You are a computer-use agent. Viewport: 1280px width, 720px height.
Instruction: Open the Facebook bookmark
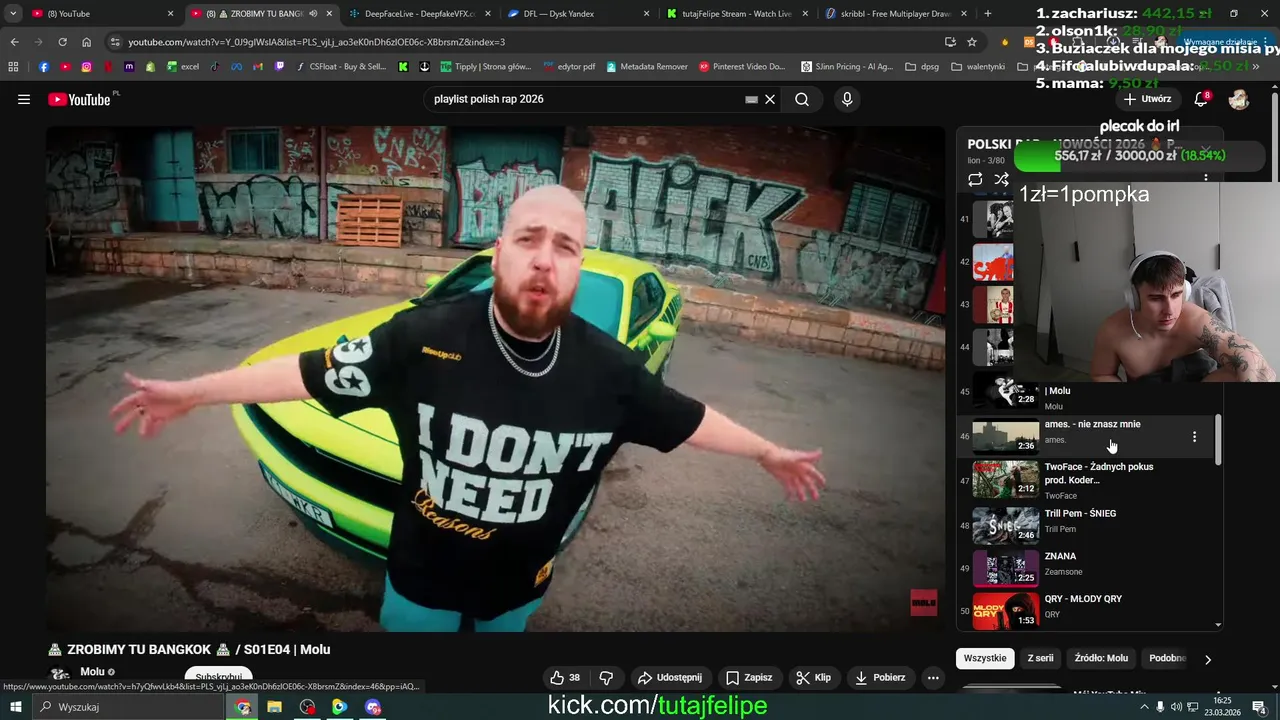(x=44, y=67)
